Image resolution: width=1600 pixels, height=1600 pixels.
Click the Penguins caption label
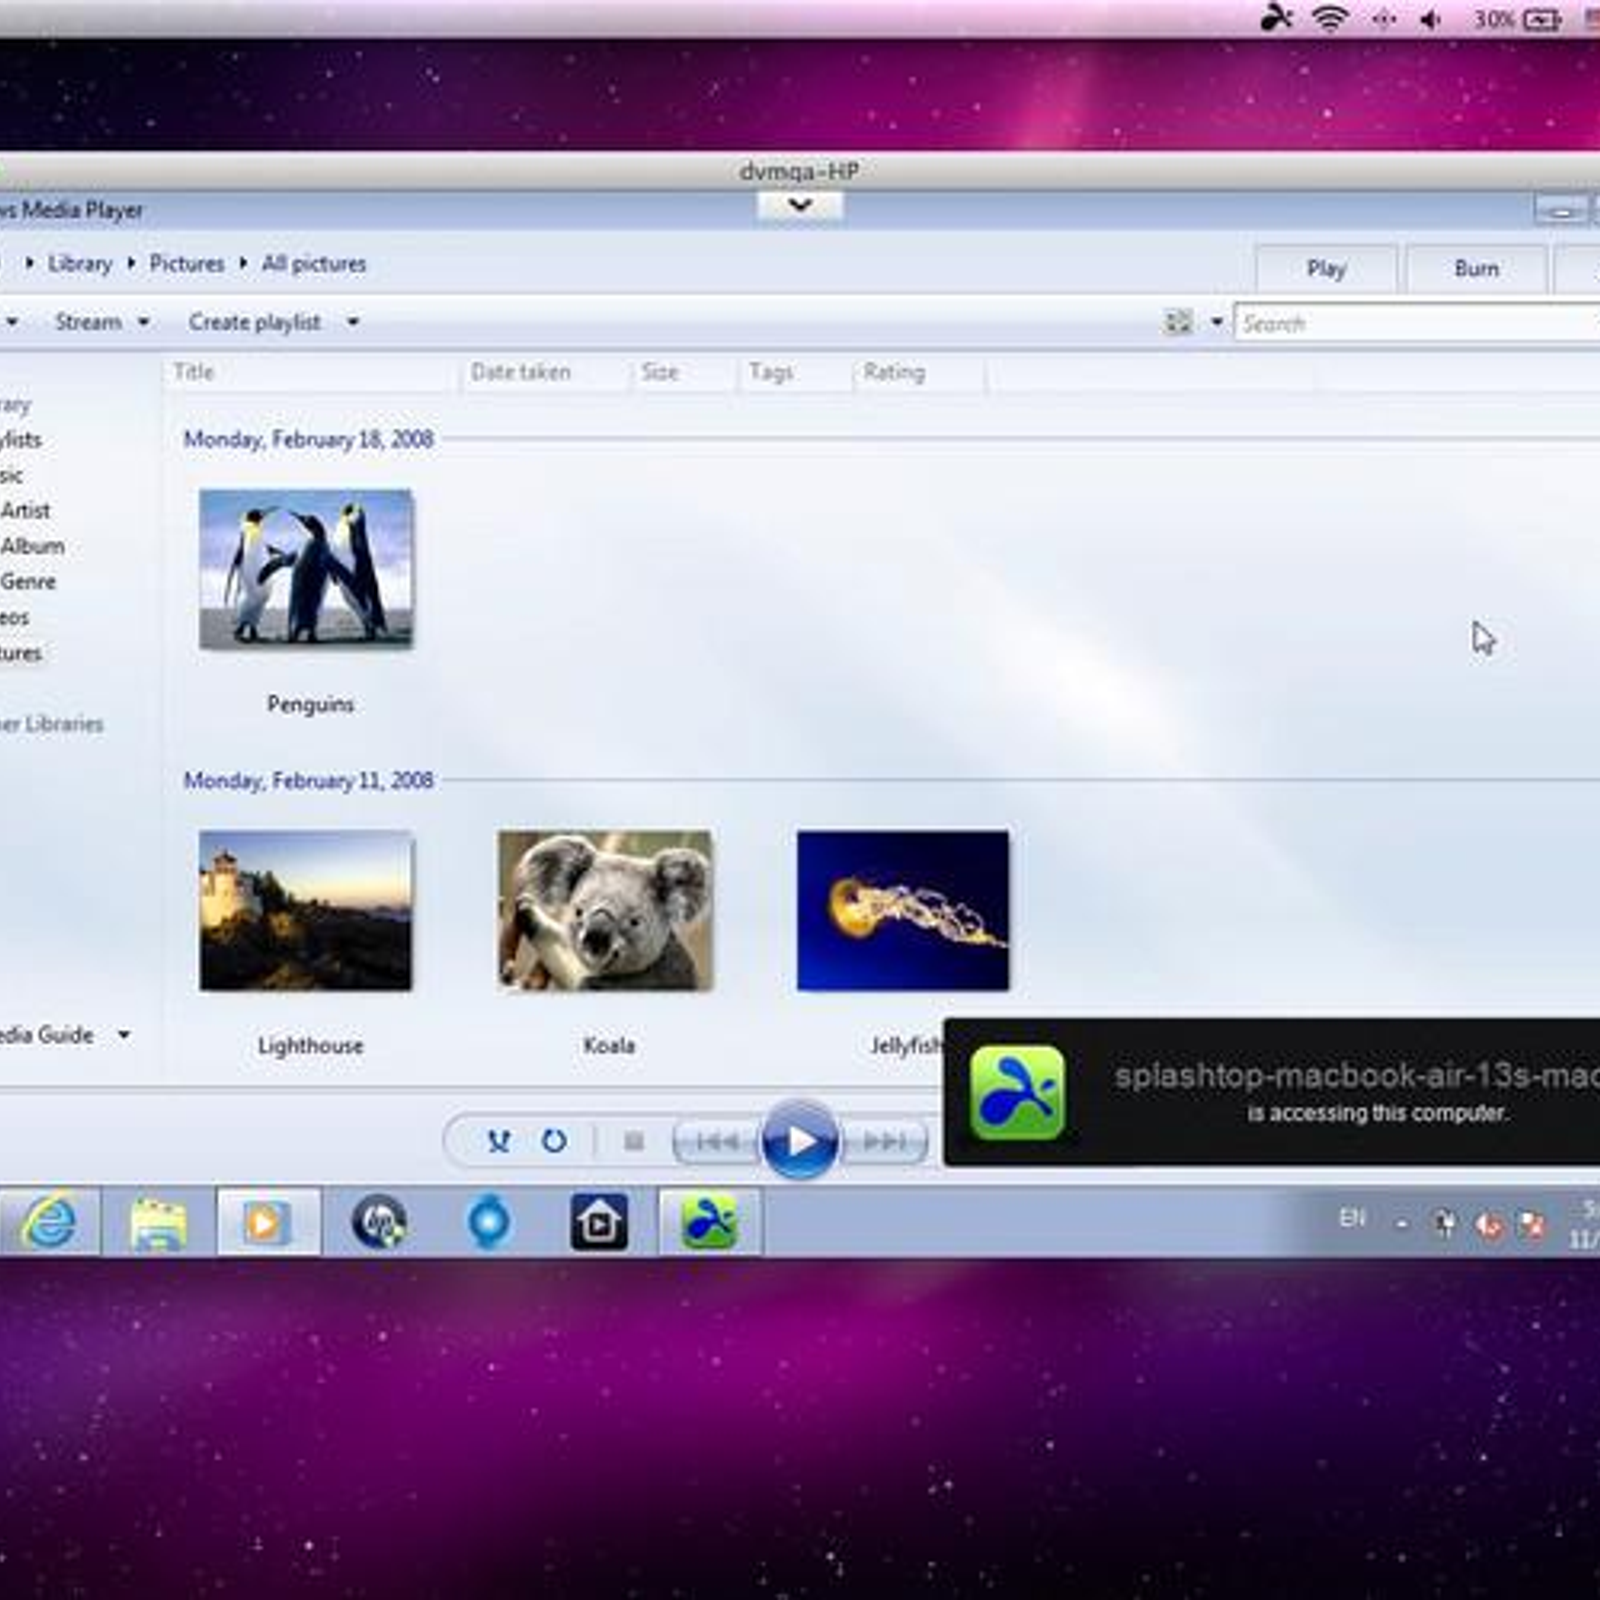(310, 704)
